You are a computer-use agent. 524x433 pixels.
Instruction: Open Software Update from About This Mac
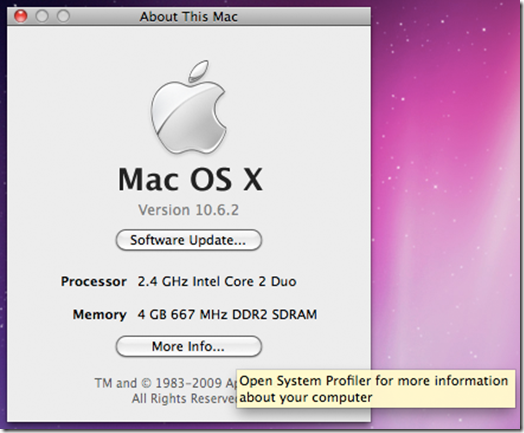click(188, 240)
